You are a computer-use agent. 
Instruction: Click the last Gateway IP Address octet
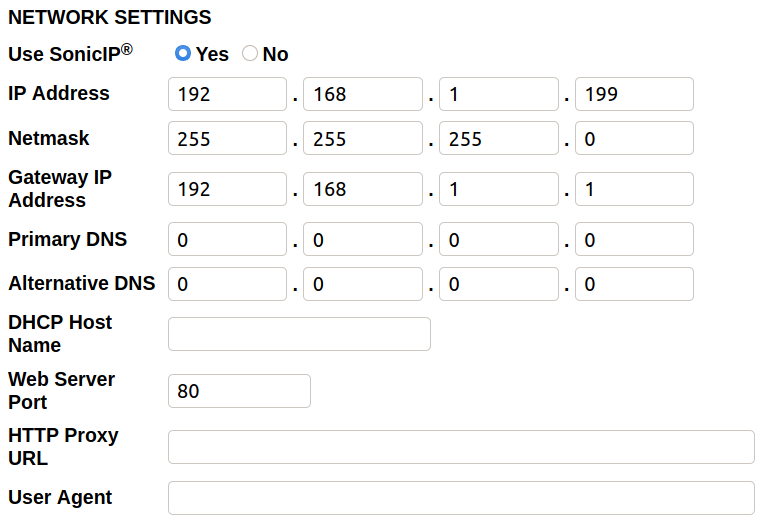click(x=634, y=188)
